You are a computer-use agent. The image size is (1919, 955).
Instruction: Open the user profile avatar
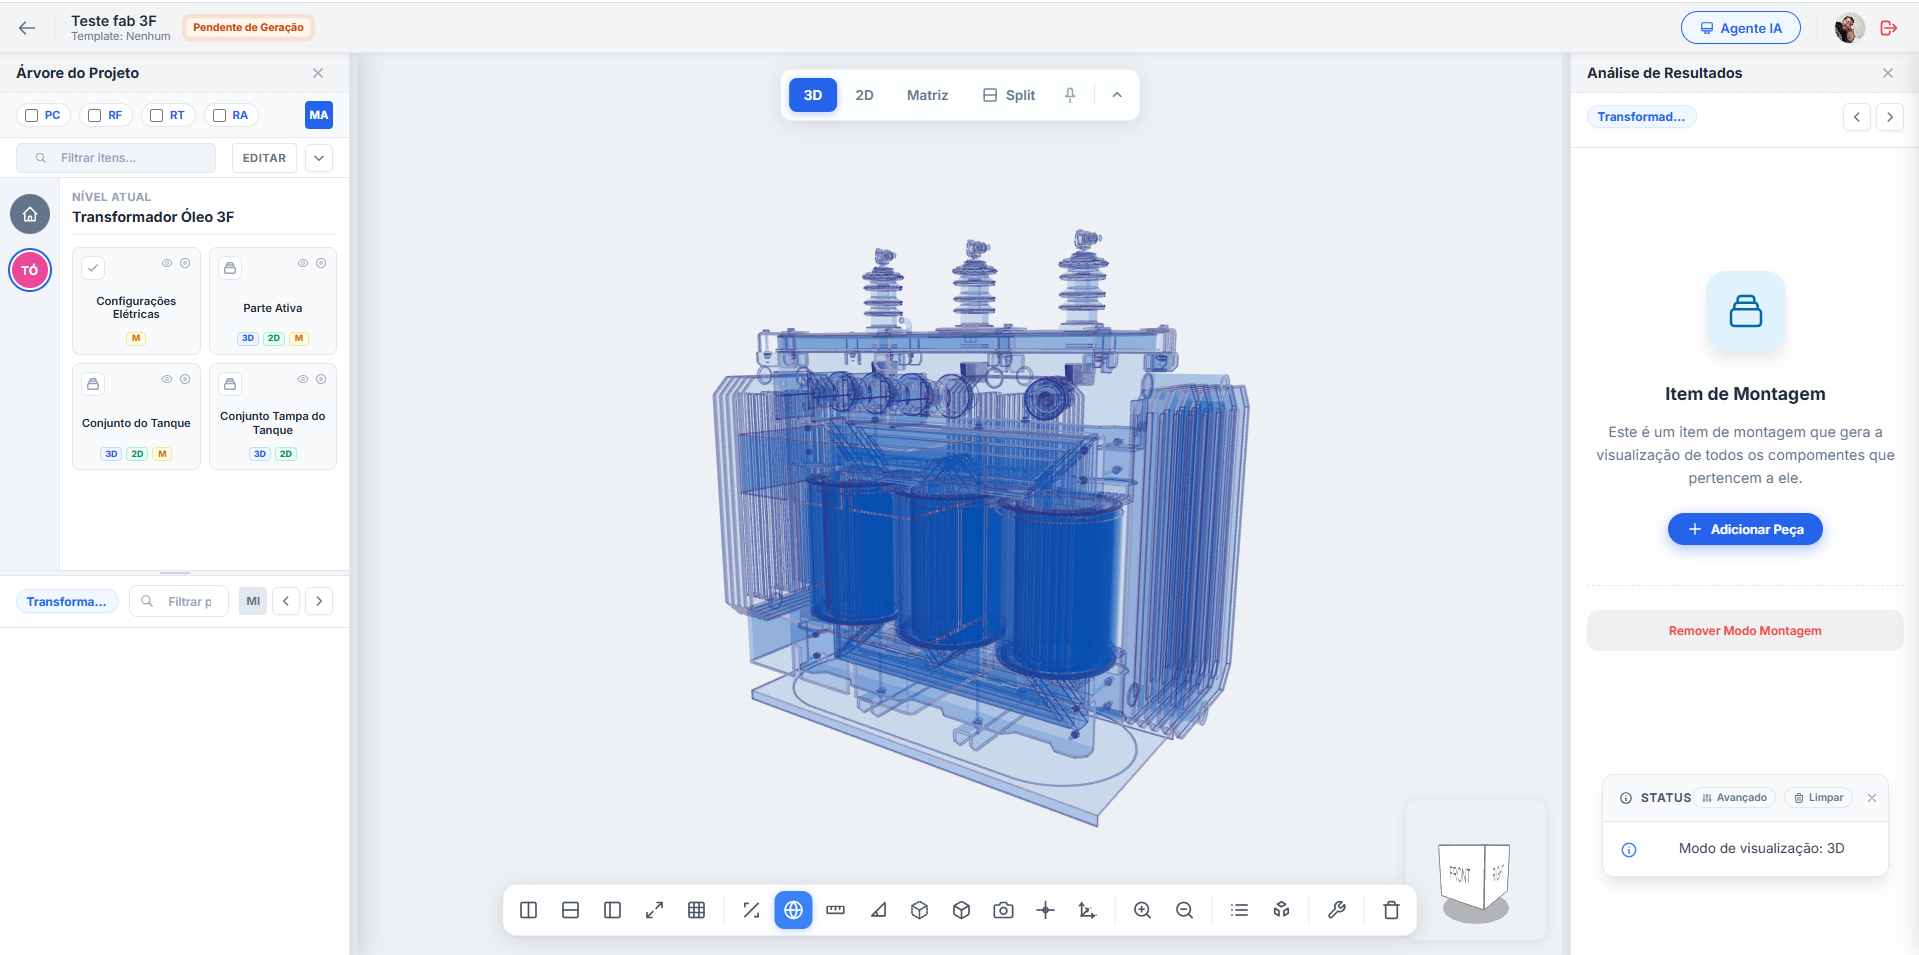point(1849,28)
